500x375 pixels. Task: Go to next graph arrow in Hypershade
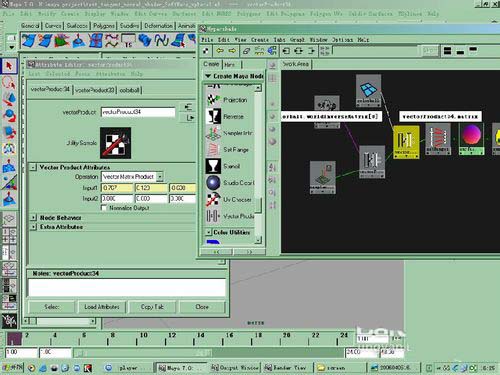pos(232,51)
